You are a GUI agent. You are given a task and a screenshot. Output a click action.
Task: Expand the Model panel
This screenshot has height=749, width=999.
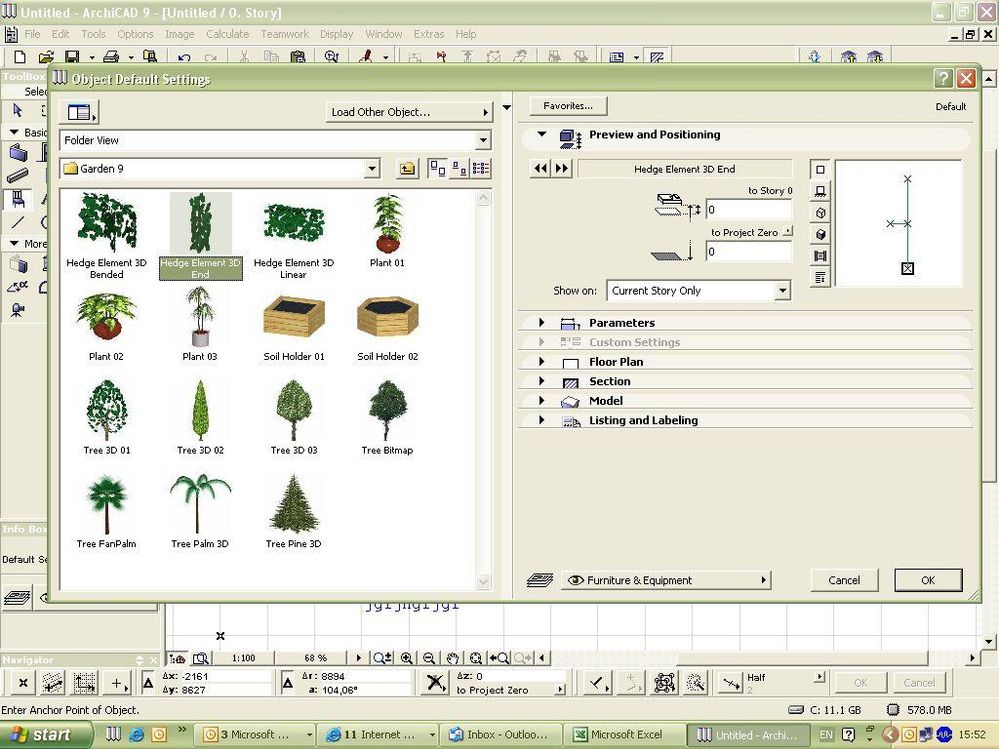click(542, 400)
